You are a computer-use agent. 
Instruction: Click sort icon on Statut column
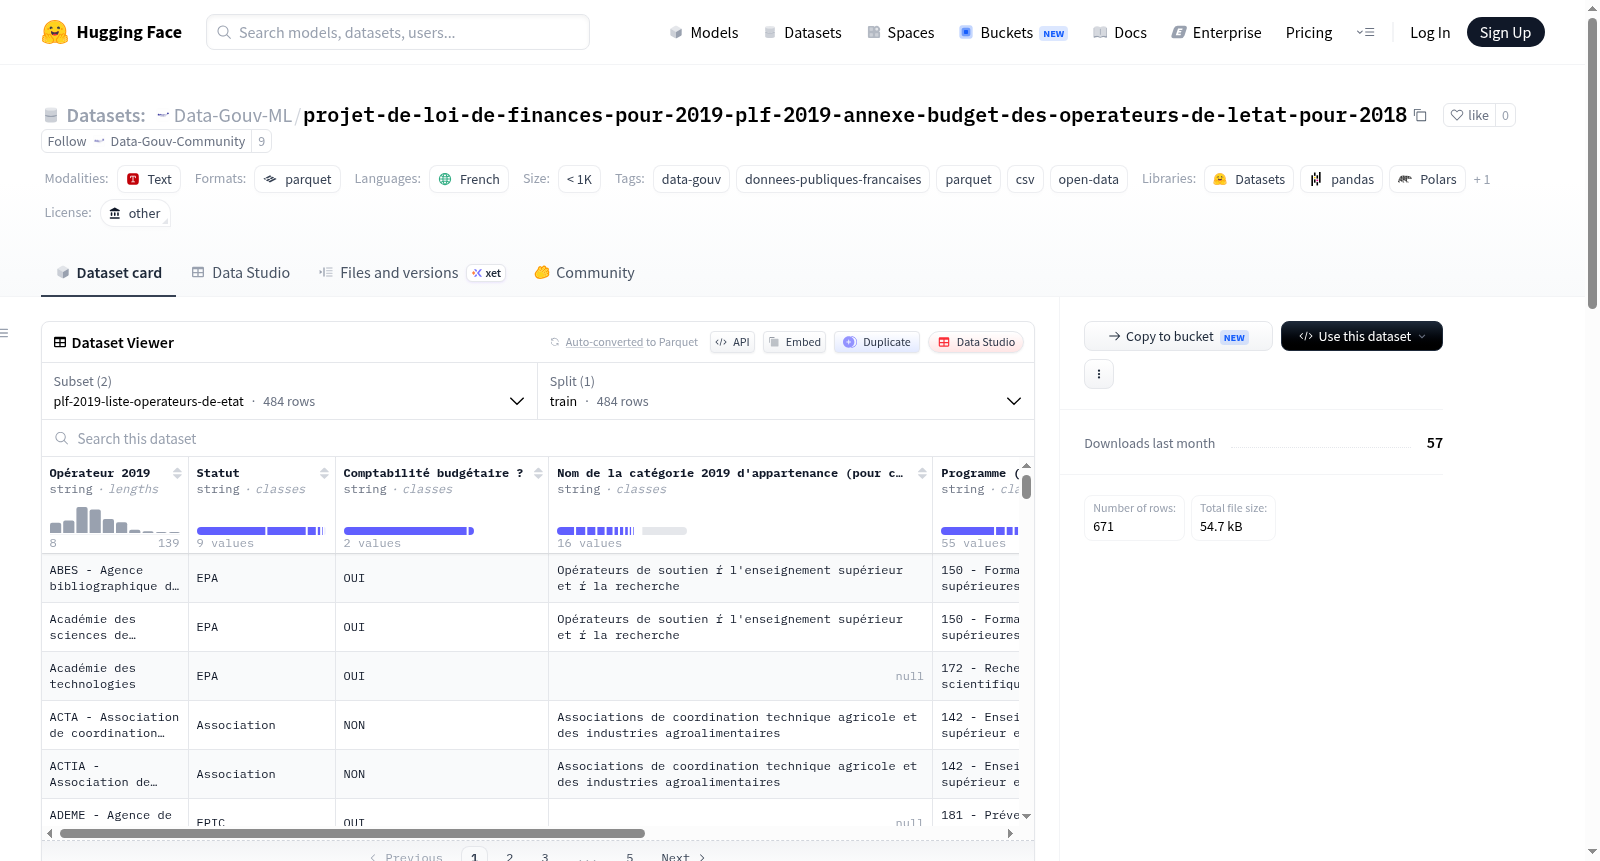click(324, 473)
